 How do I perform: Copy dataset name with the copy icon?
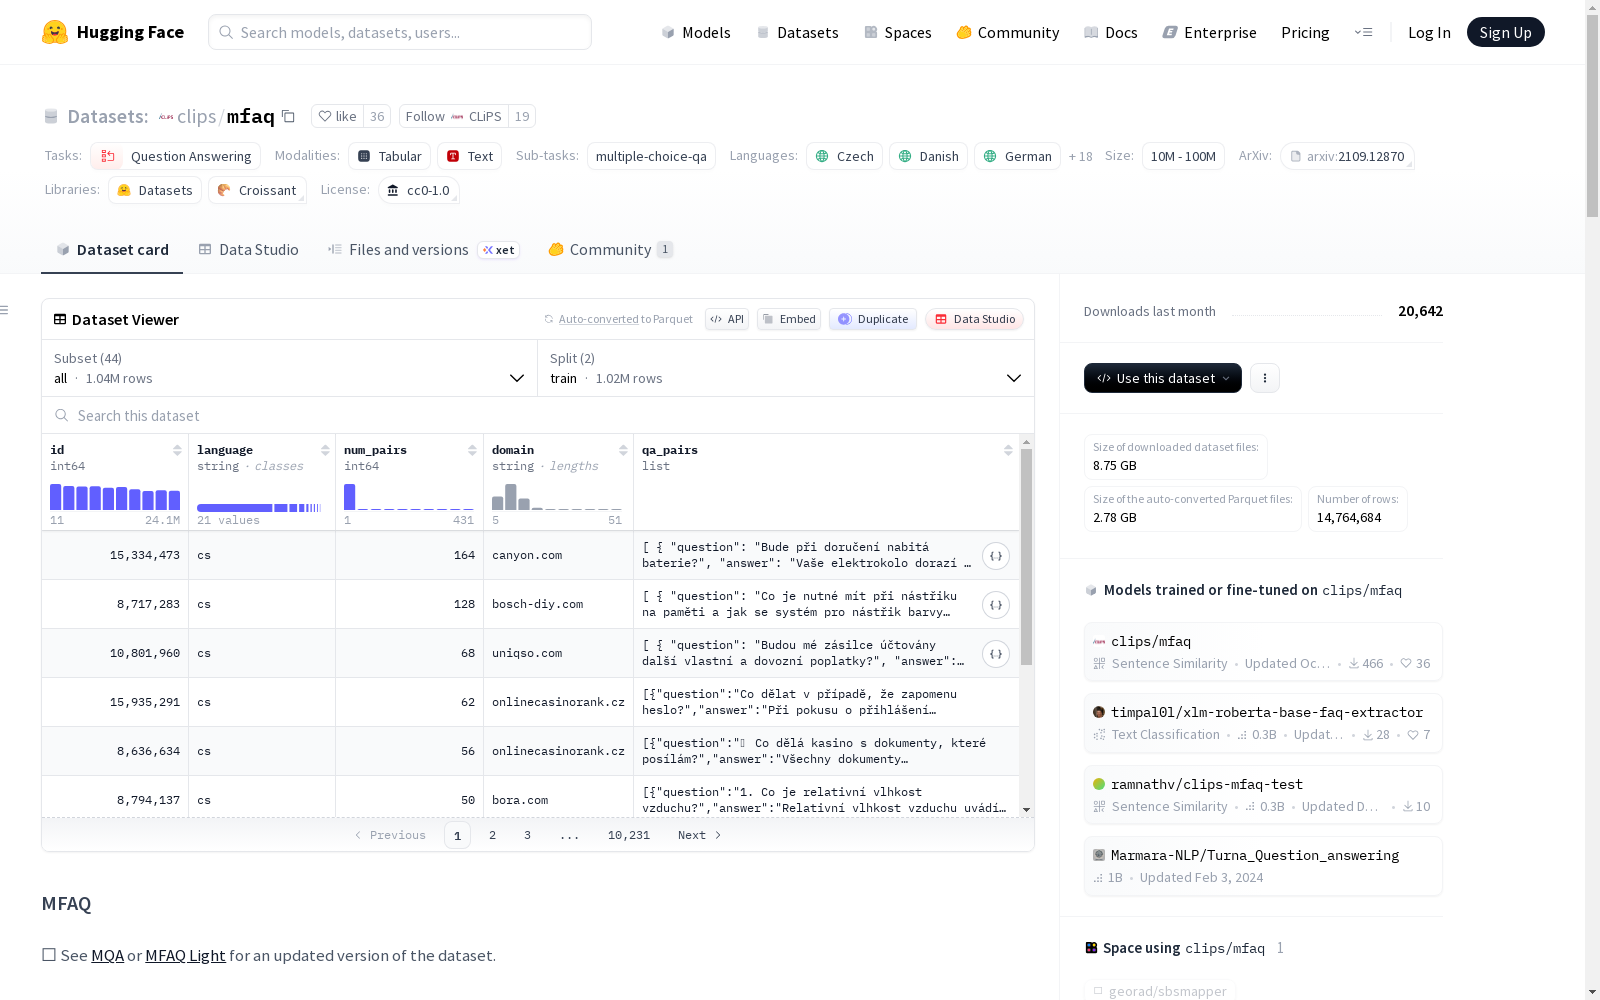288,116
